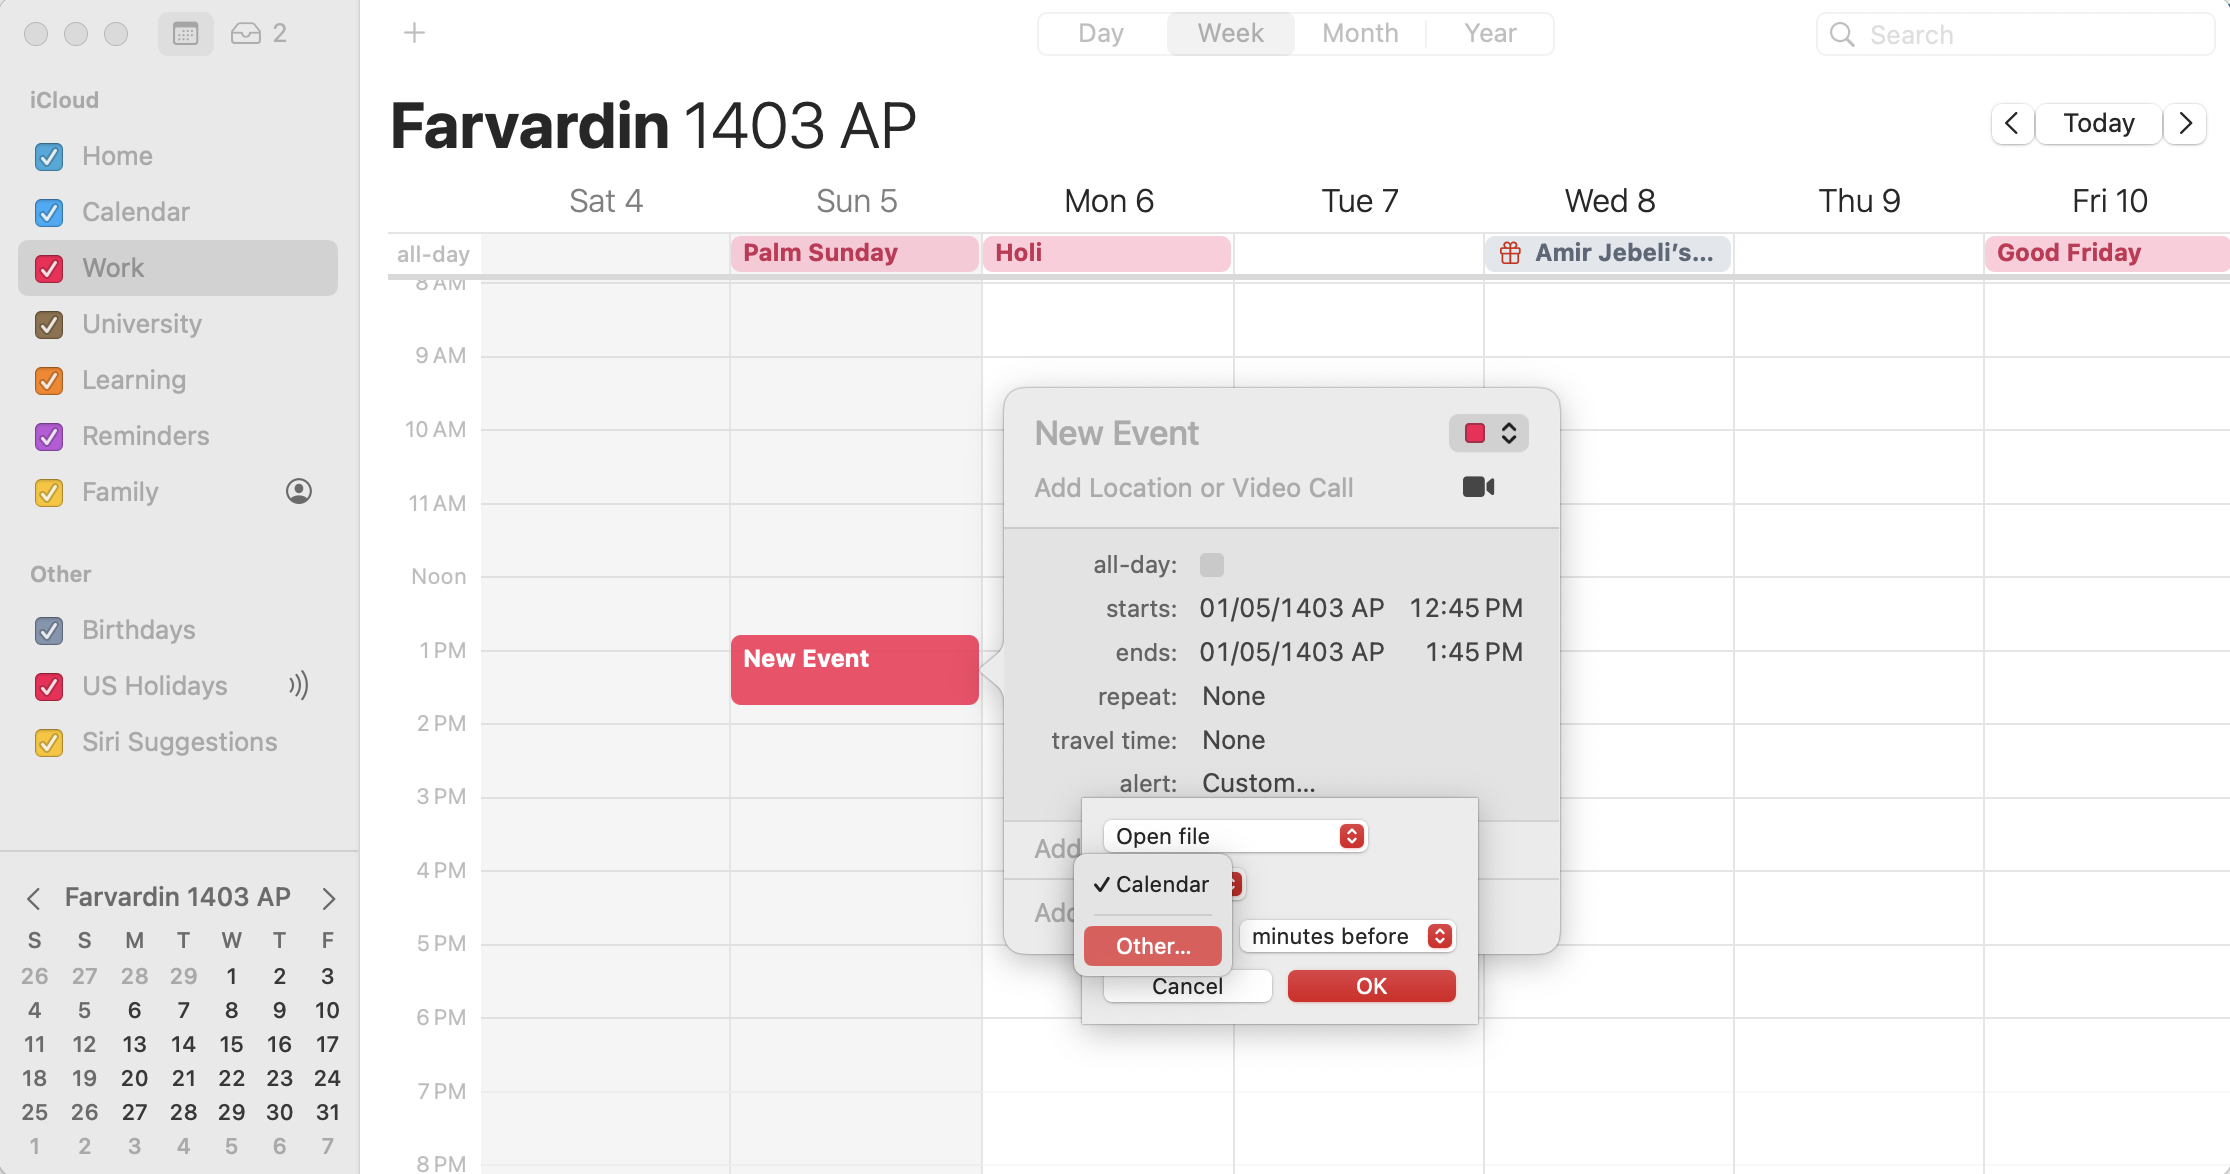Viewport: 2230px width, 1174px height.
Task: Go to next week with right chevron
Action: (2186, 123)
